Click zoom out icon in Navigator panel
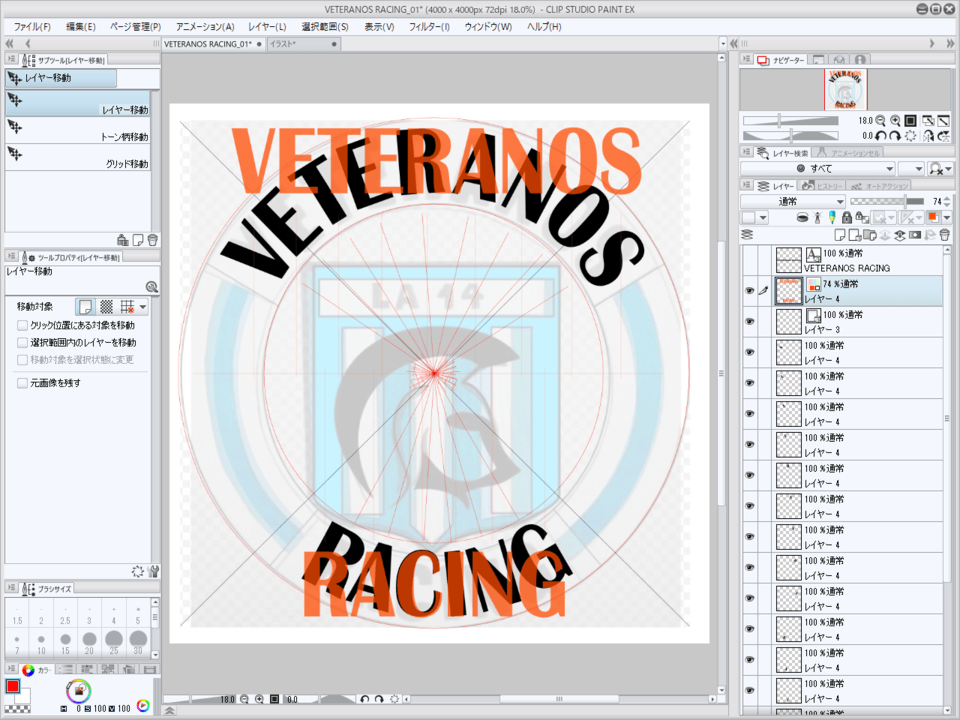The image size is (960, 720). pos(879,120)
